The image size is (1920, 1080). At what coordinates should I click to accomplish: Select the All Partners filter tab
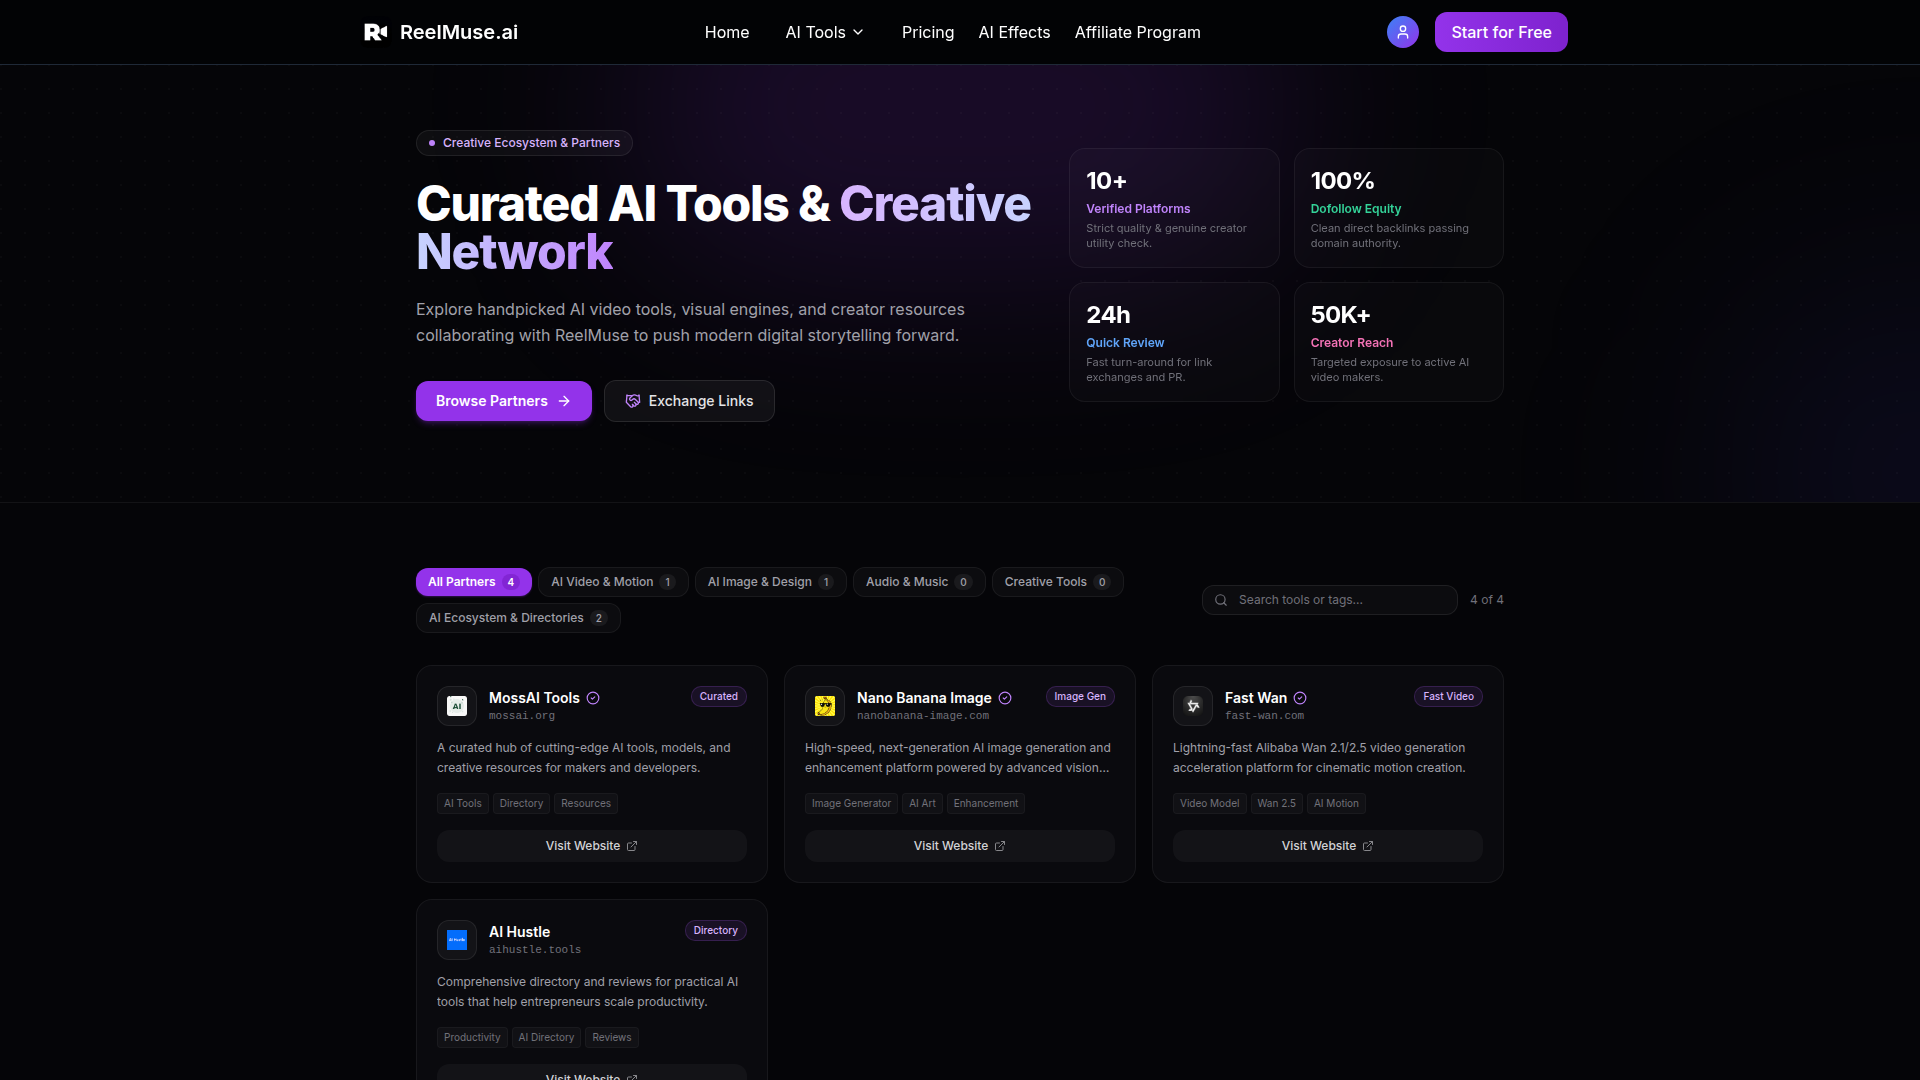(473, 582)
